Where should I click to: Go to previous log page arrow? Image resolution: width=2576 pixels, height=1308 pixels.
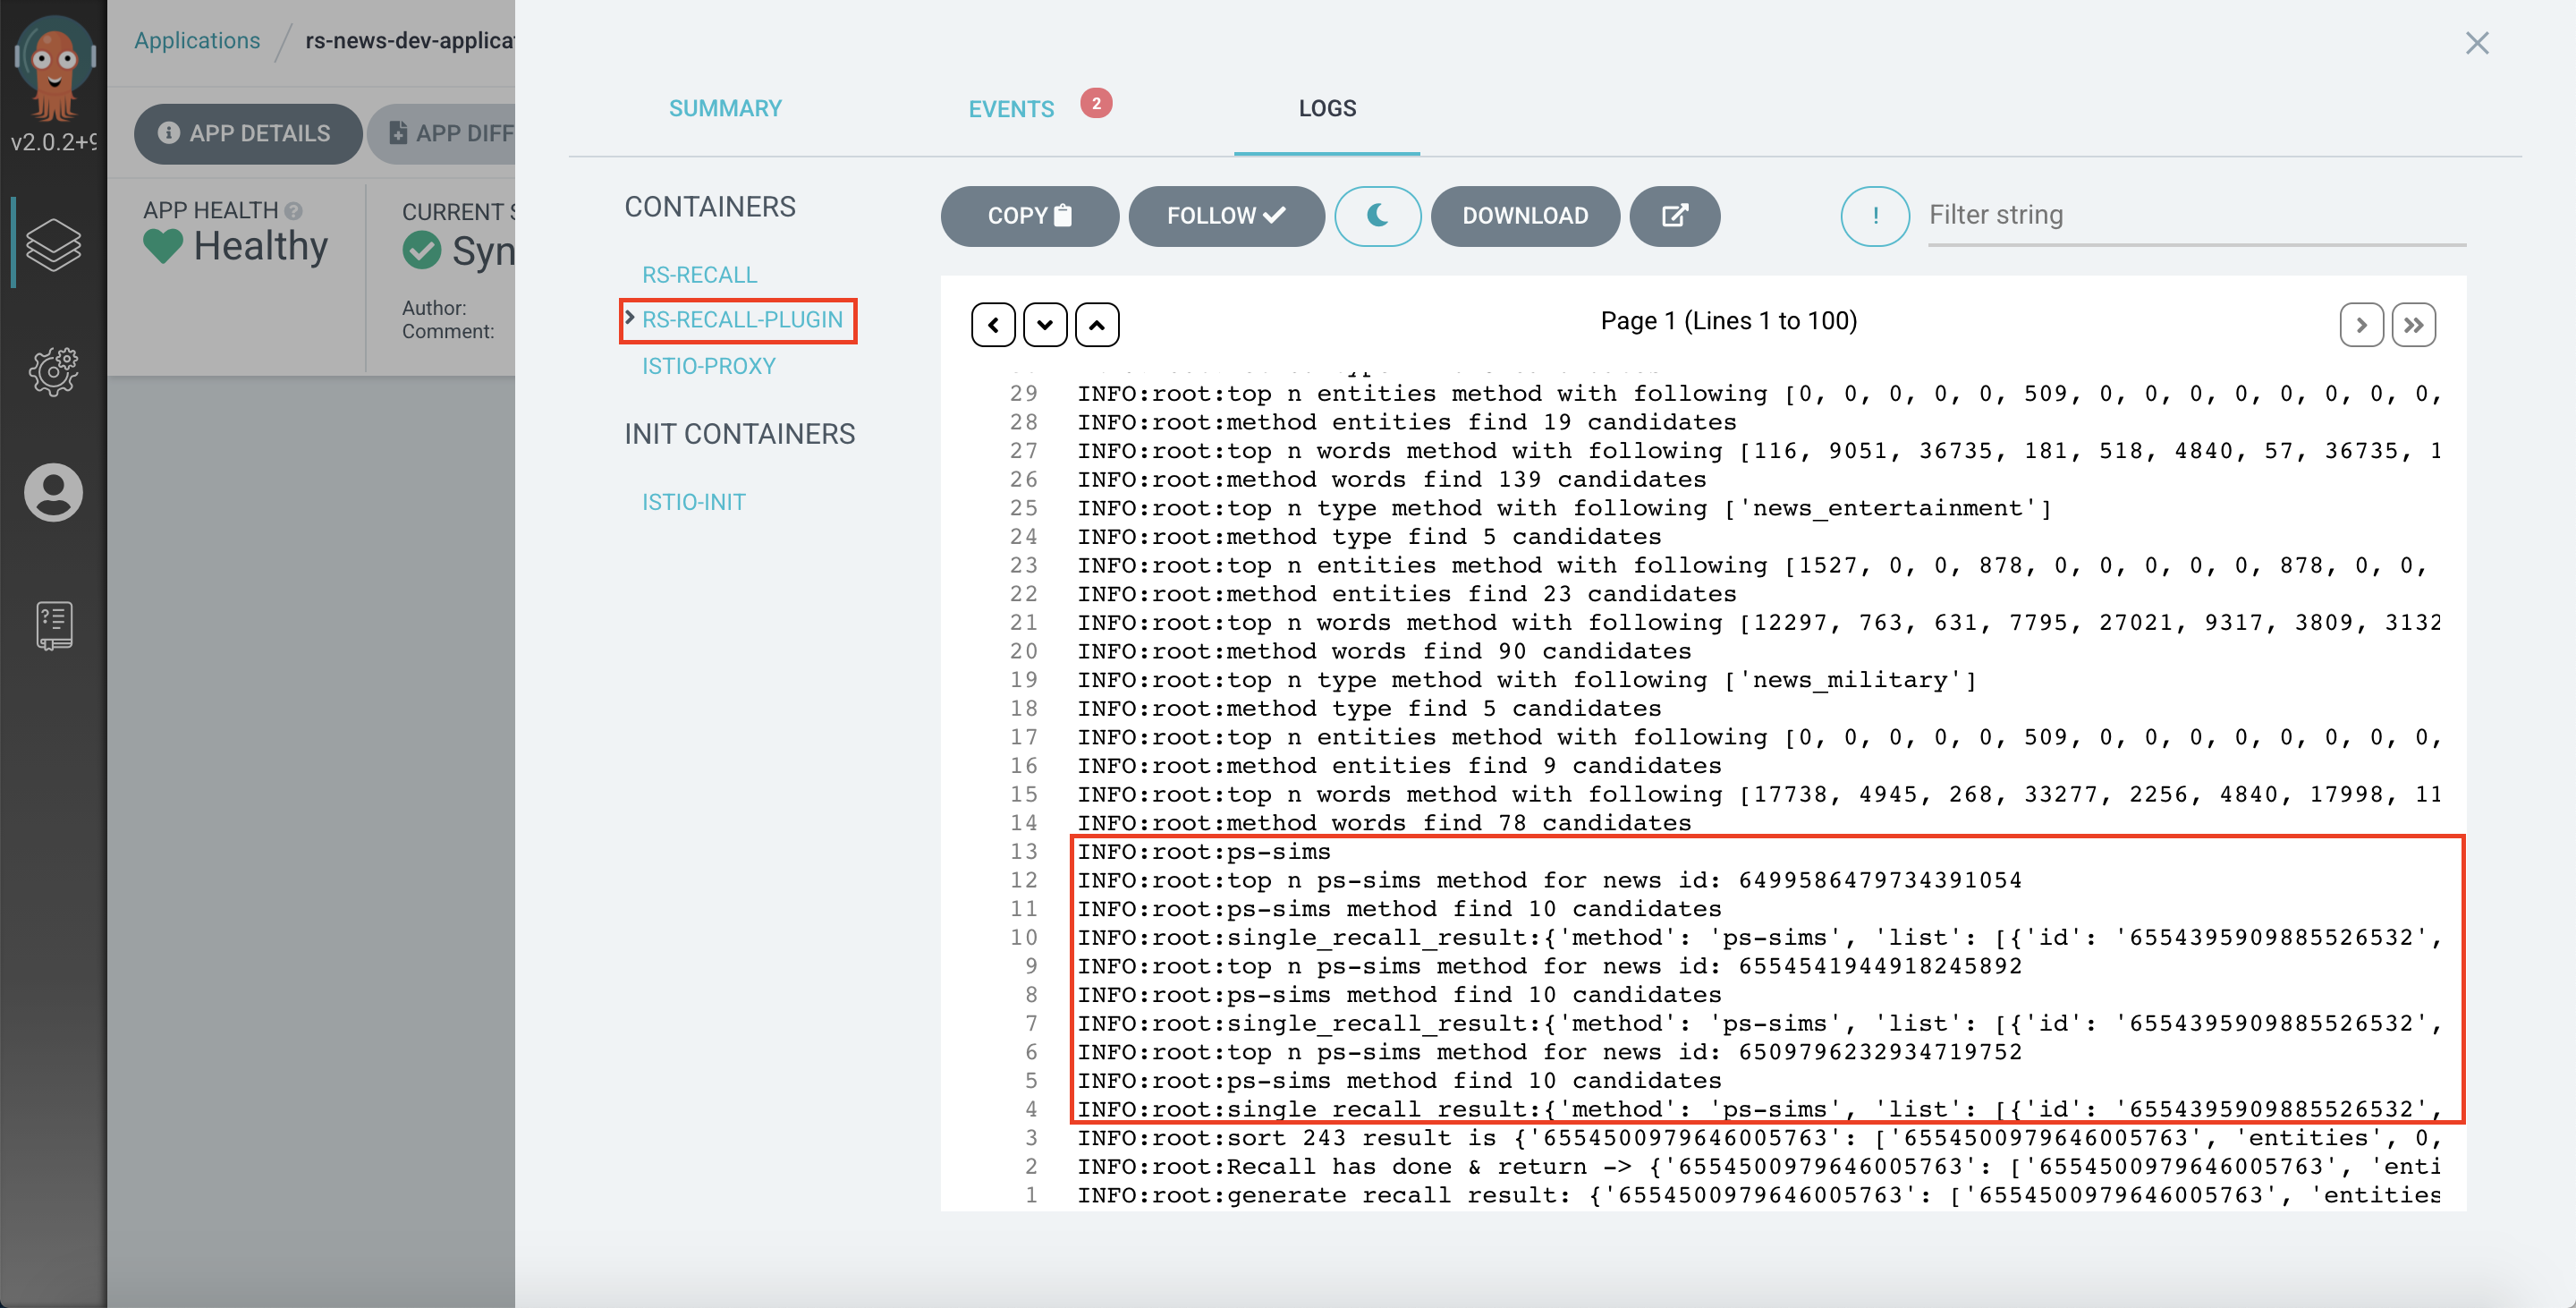(x=993, y=325)
